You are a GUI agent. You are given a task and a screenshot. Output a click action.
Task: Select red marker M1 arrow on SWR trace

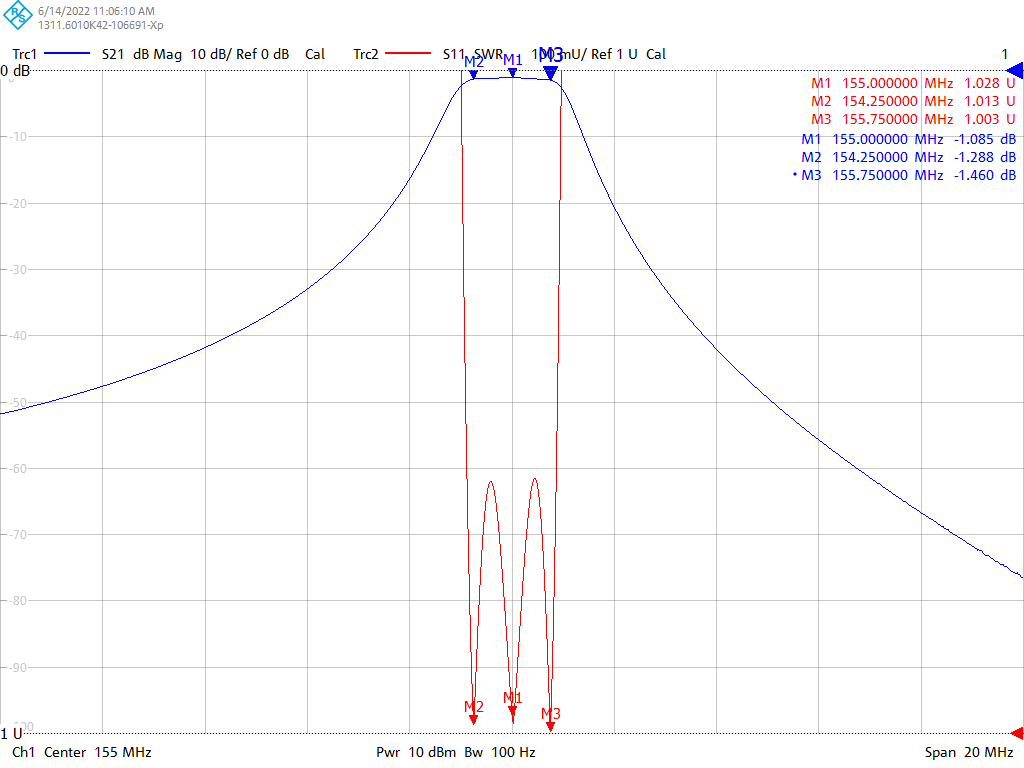[x=513, y=711]
